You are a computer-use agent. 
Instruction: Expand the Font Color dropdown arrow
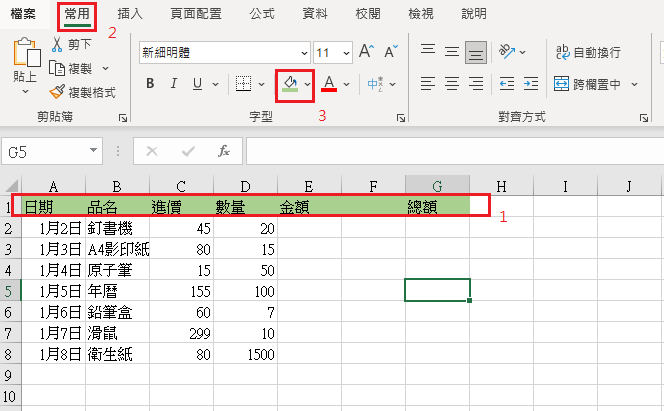click(x=346, y=84)
